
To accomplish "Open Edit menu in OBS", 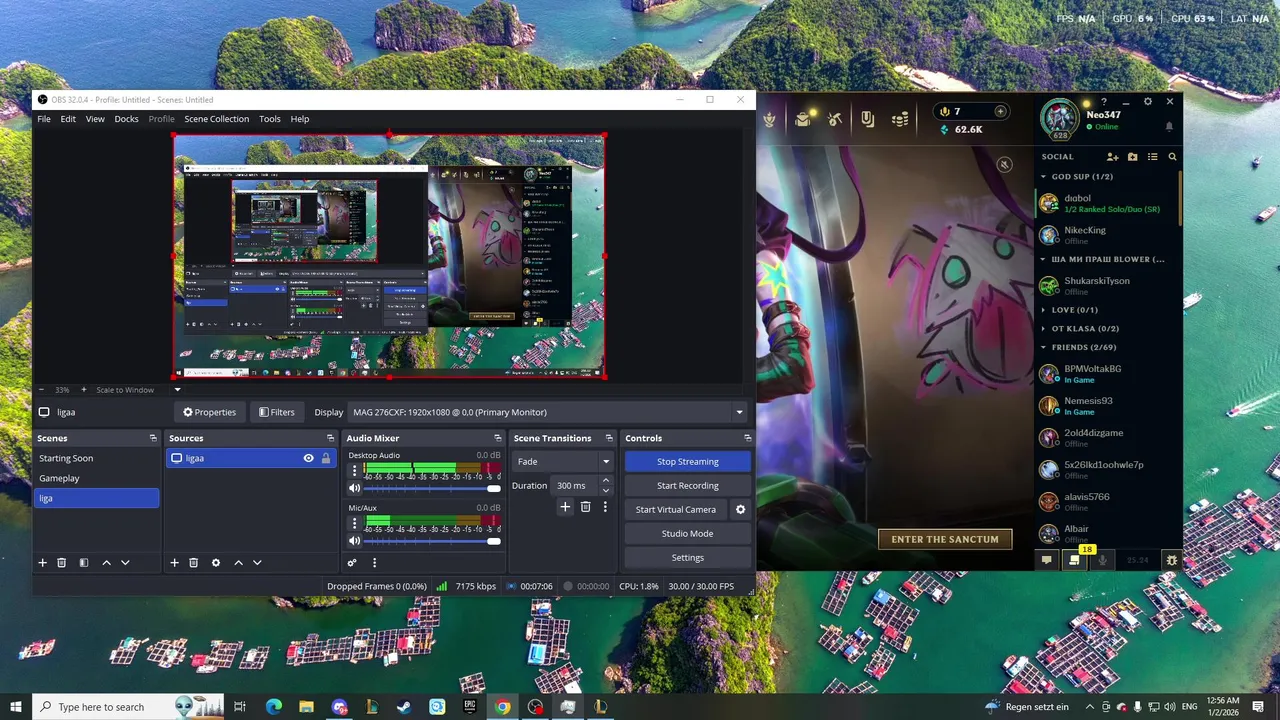I will pyautogui.click(x=68, y=119).
